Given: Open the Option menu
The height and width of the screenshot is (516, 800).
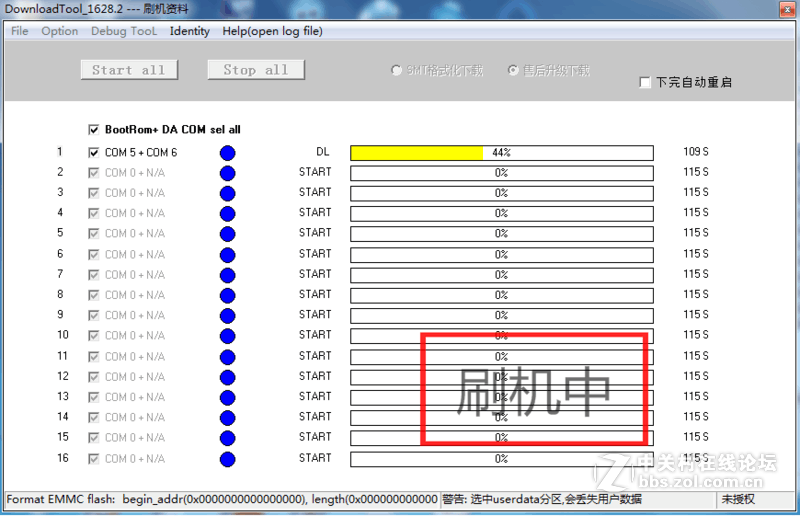Looking at the screenshot, I should 60,31.
